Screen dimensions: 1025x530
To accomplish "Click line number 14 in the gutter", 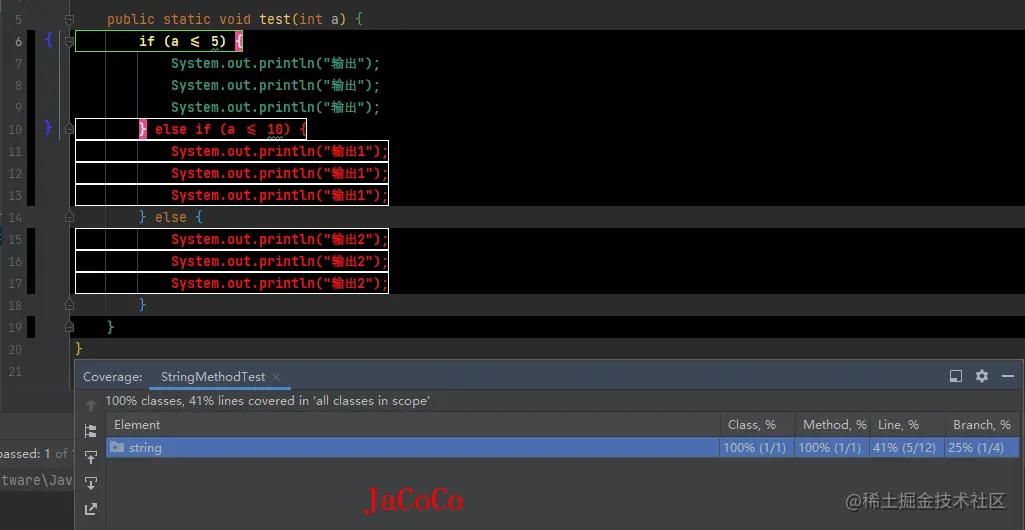I will [x=15, y=217].
